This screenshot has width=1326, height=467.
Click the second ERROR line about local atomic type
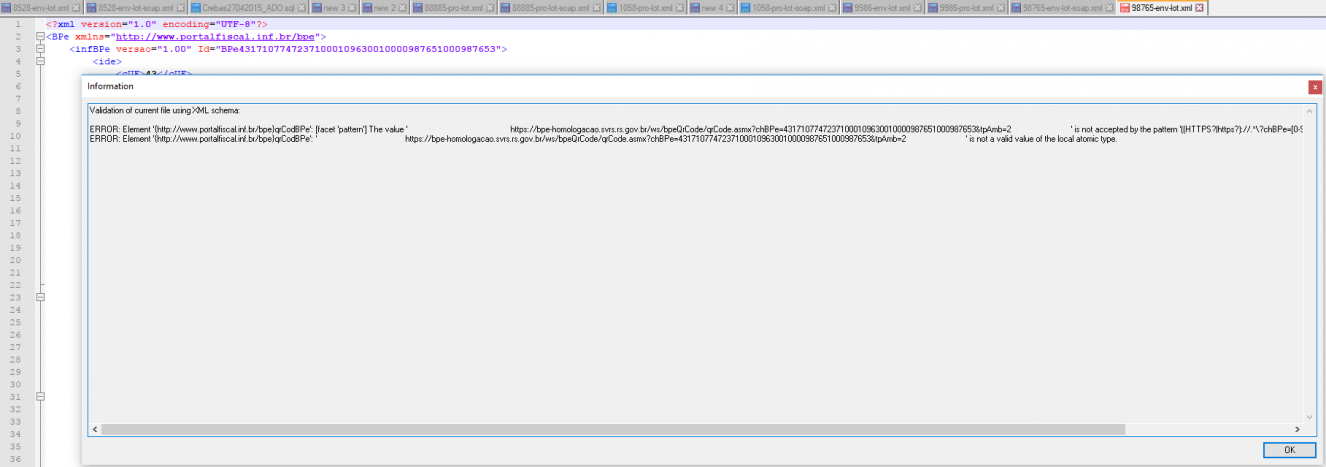coord(603,139)
